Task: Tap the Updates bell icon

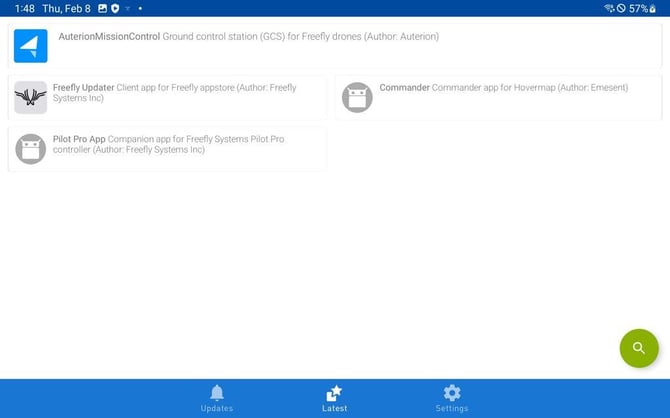Action: [217, 392]
